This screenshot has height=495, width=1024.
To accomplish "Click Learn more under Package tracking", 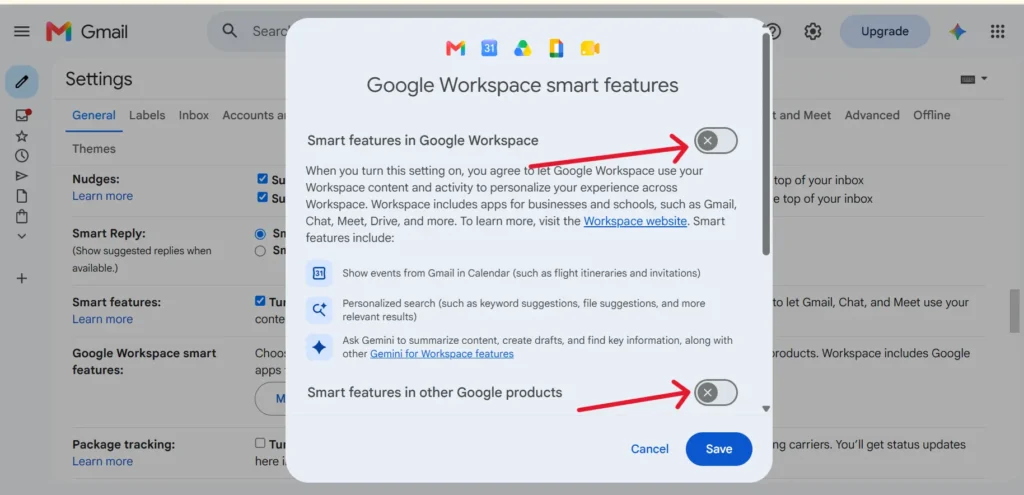I will 102,461.
